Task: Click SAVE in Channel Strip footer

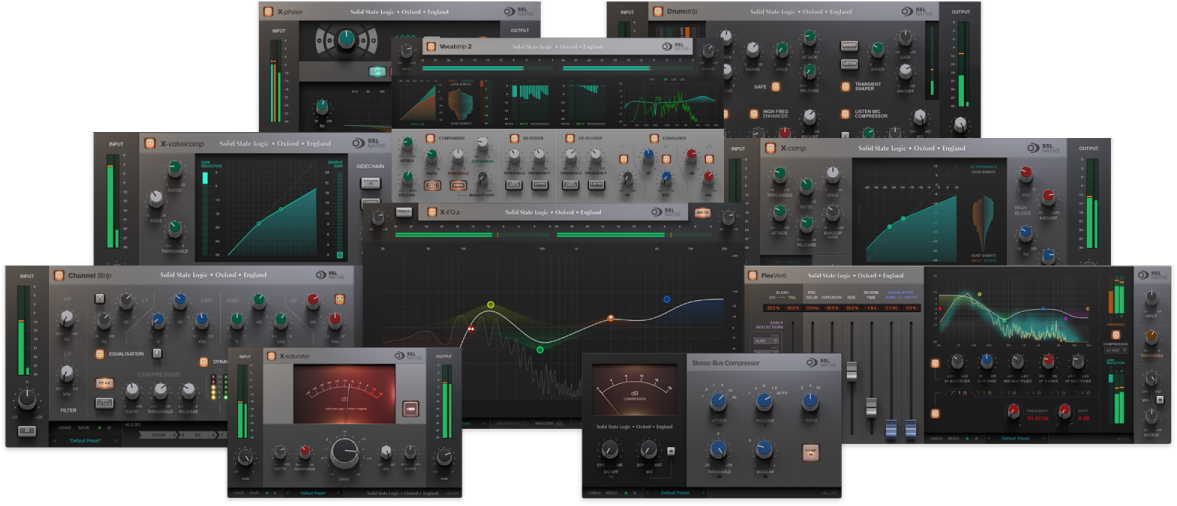Action: click(x=83, y=428)
